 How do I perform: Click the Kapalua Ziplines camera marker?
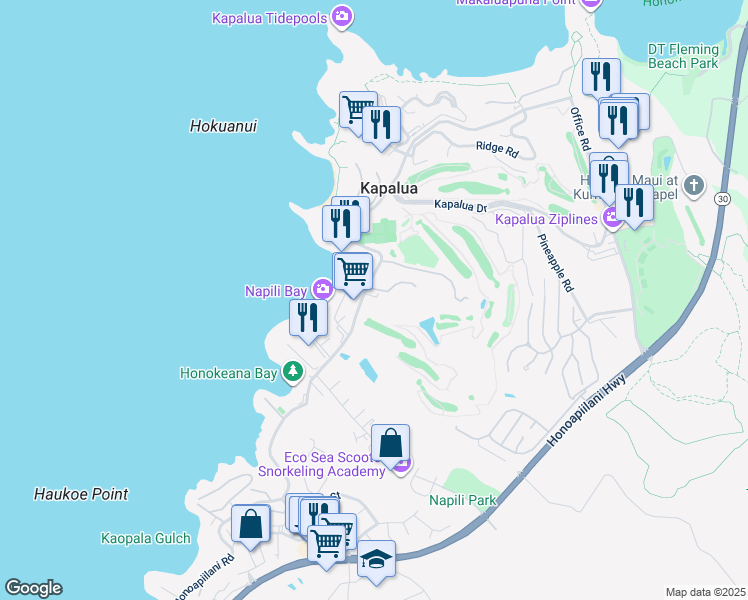click(x=611, y=218)
